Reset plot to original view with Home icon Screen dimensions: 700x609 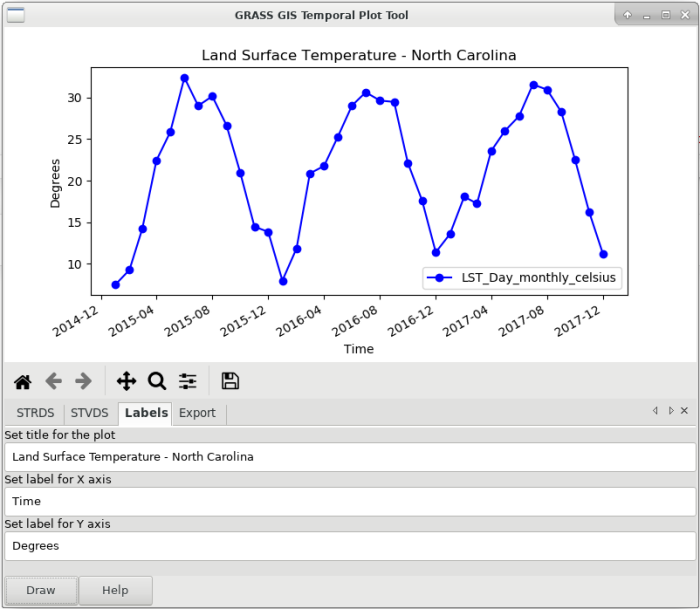22,381
